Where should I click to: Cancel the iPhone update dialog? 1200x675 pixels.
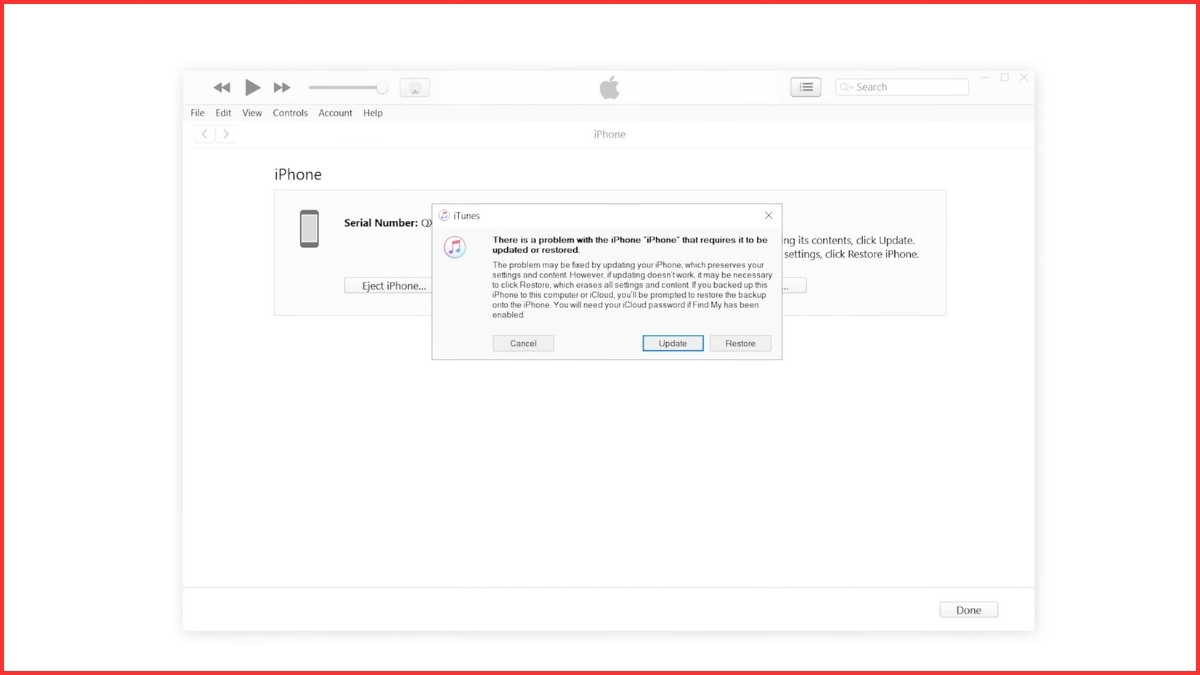(x=523, y=343)
